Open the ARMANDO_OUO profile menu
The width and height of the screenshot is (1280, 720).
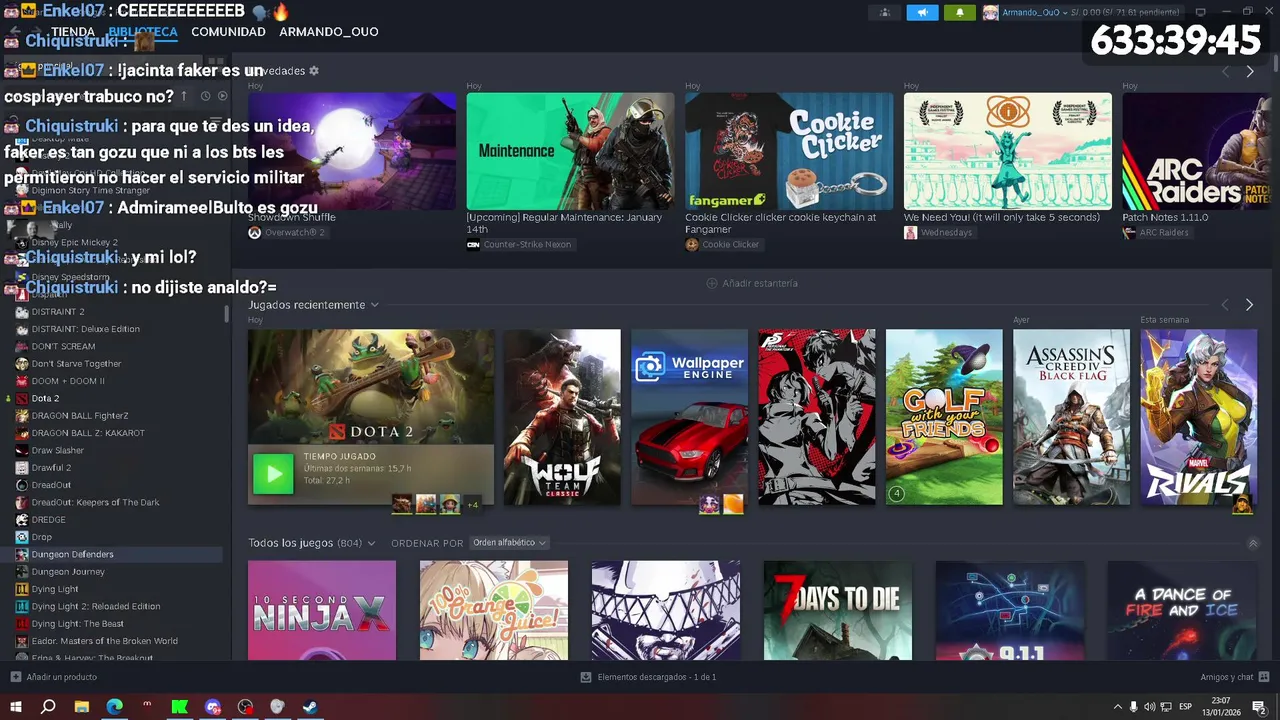tap(329, 32)
